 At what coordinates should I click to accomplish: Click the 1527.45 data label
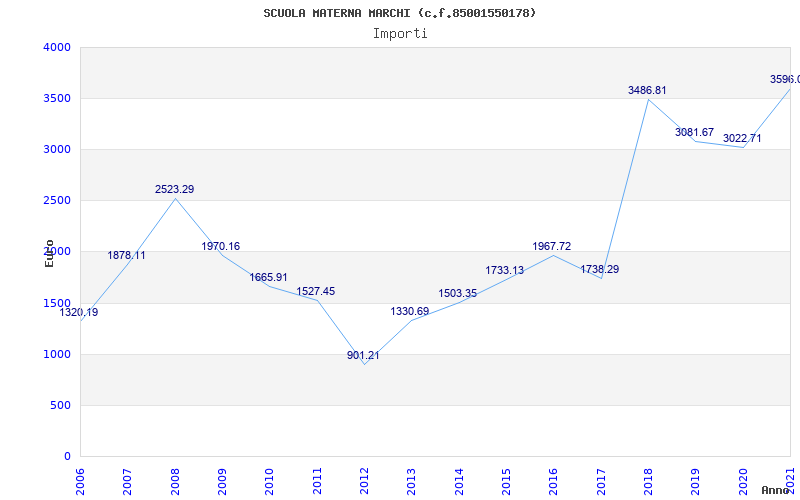[316, 291]
